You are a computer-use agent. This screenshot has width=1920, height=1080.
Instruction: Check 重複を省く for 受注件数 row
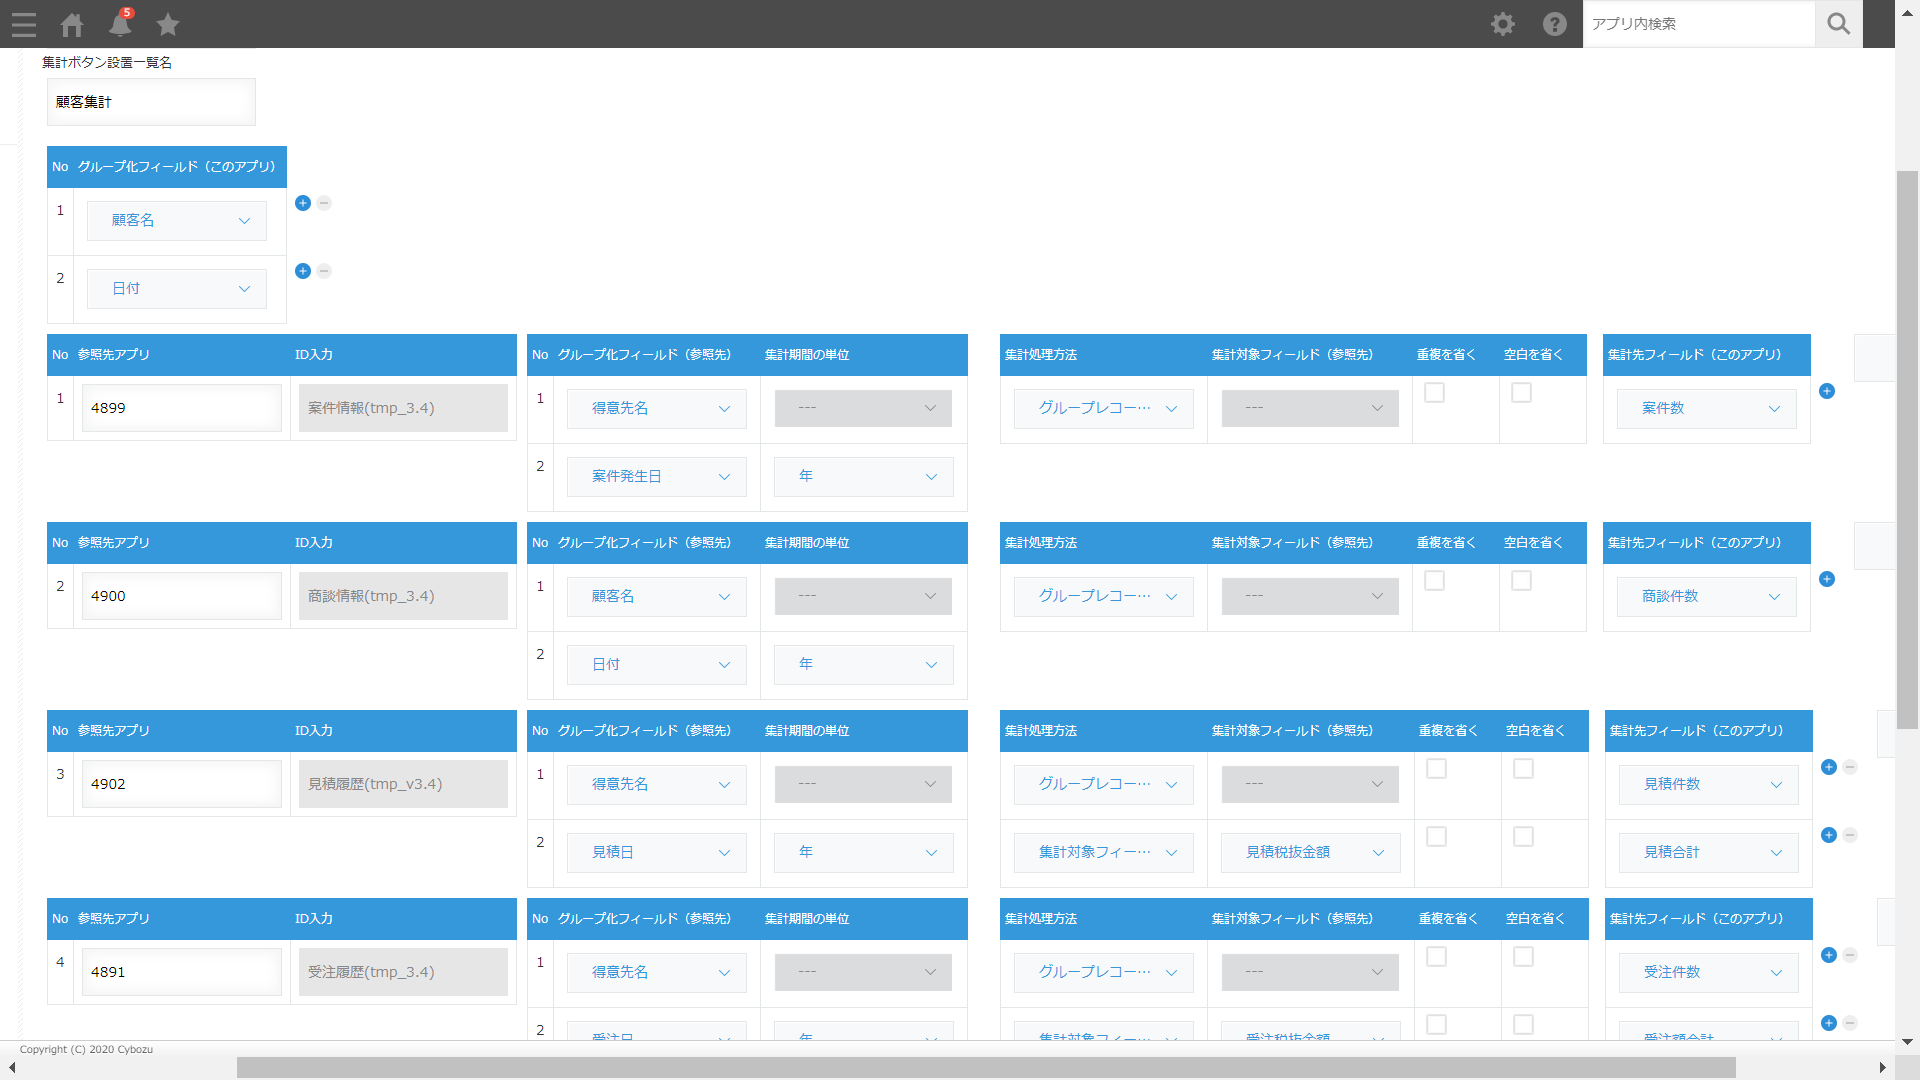1436,957
